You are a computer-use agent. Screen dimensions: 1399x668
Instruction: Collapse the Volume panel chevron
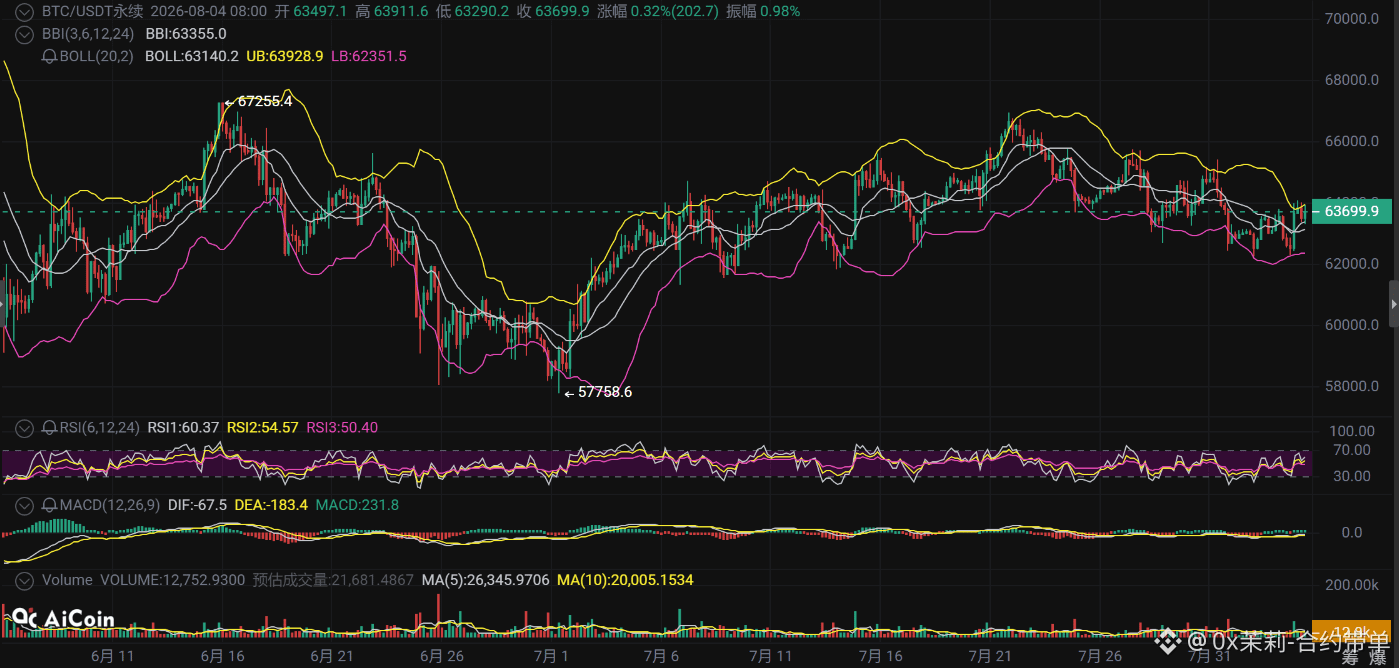tap(25, 580)
